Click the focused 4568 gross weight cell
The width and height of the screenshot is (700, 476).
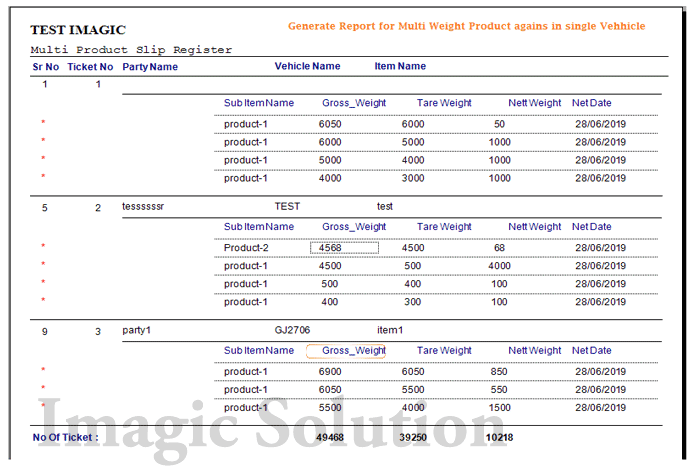(344, 248)
